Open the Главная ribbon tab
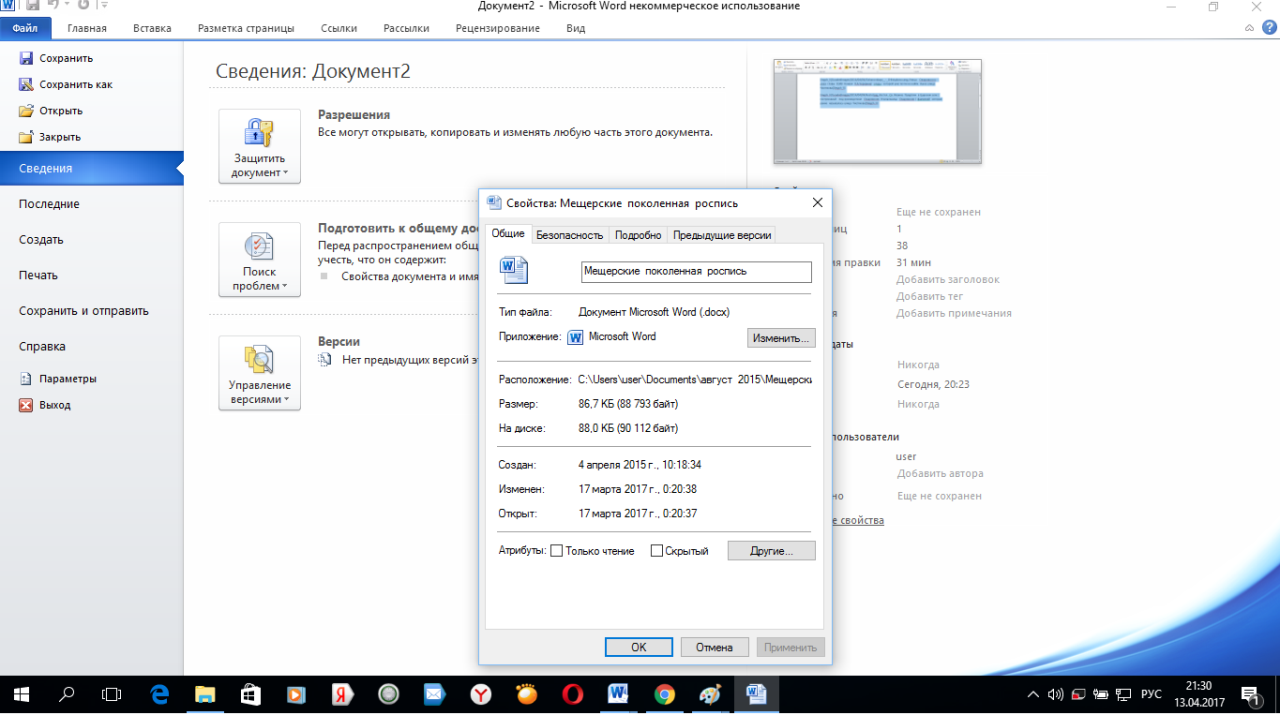Image resolution: width=1280 pixels, height=715 pixels. pos(87,28)
